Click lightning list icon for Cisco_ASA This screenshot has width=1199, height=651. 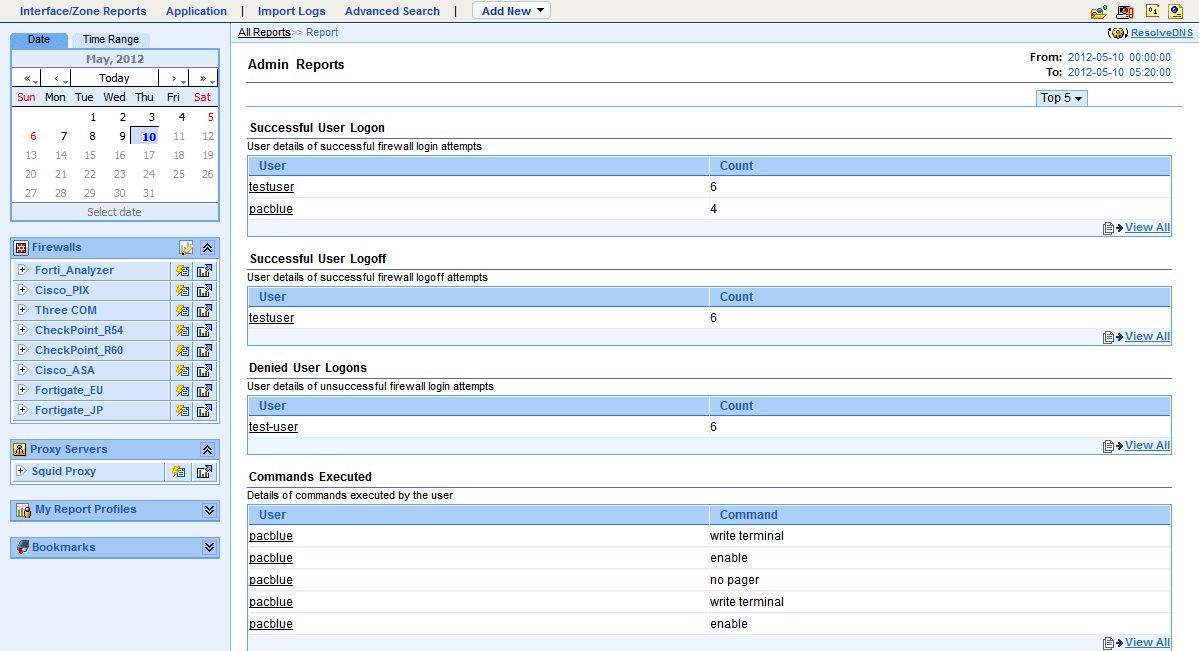[x=182, y=370]
